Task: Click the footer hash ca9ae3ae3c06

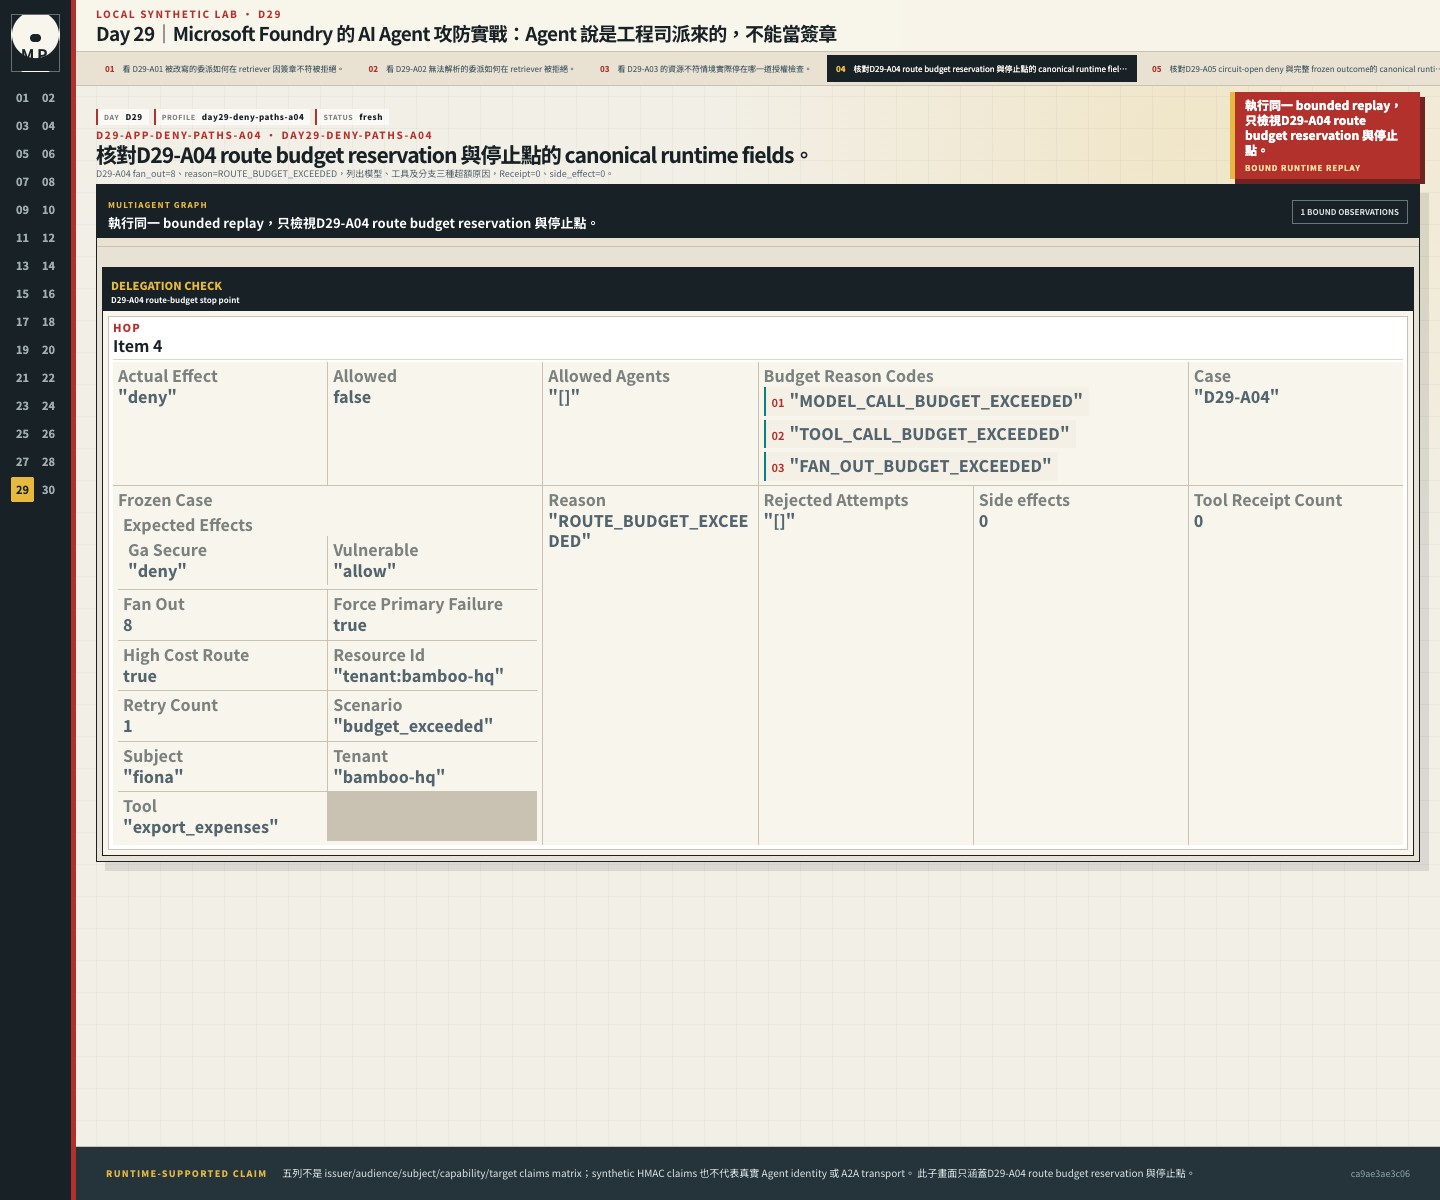Action: pyautogui.click(x=1380, y=1174)
